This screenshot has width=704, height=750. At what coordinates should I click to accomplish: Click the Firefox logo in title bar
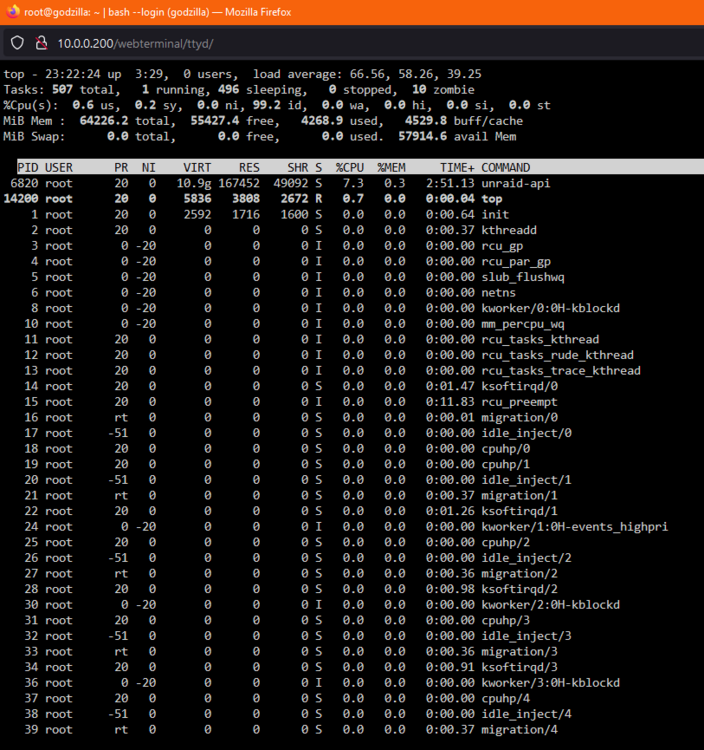point(13,11)
